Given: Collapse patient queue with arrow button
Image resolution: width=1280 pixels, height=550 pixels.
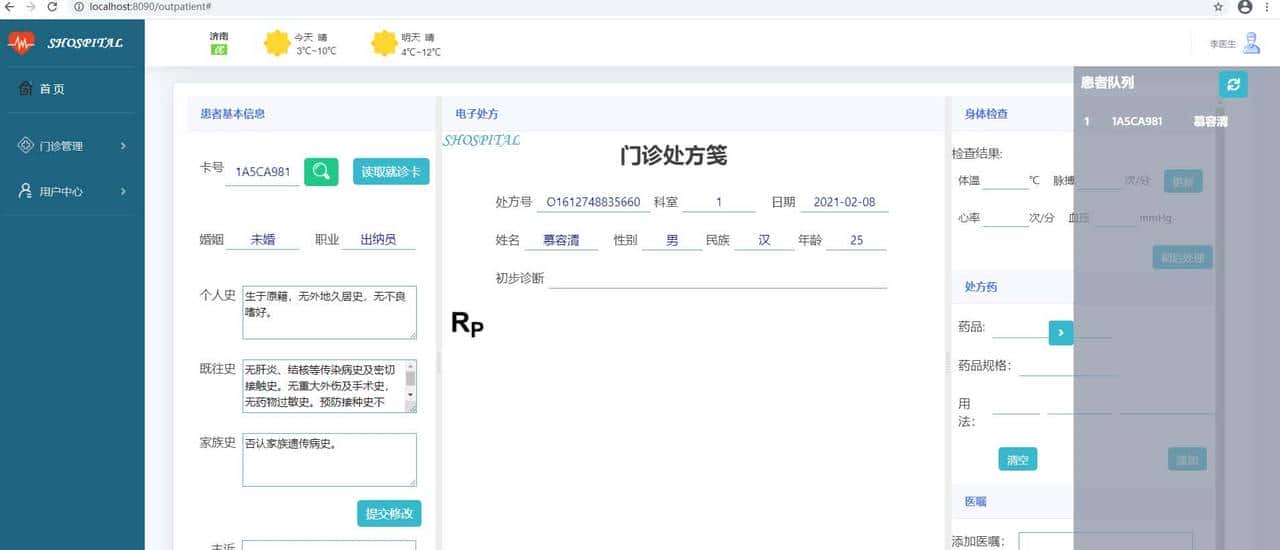Looking at the screenshot, I should point(1061,333).
